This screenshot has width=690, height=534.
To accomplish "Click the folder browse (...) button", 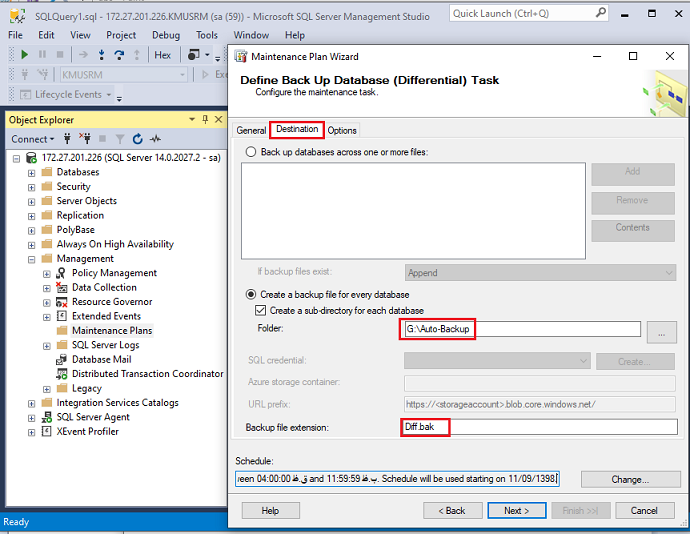I will pyautogui.click(x=662, y=329).
